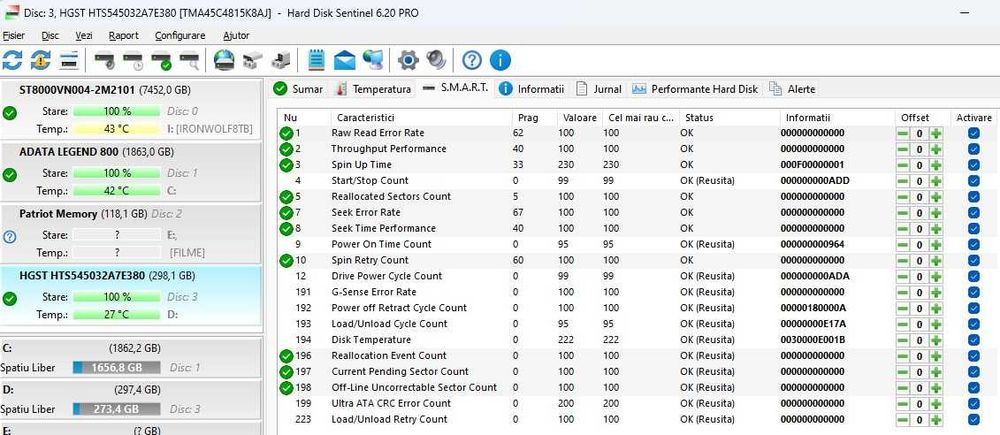Open the Fisier menu

[x=14, y=36]
